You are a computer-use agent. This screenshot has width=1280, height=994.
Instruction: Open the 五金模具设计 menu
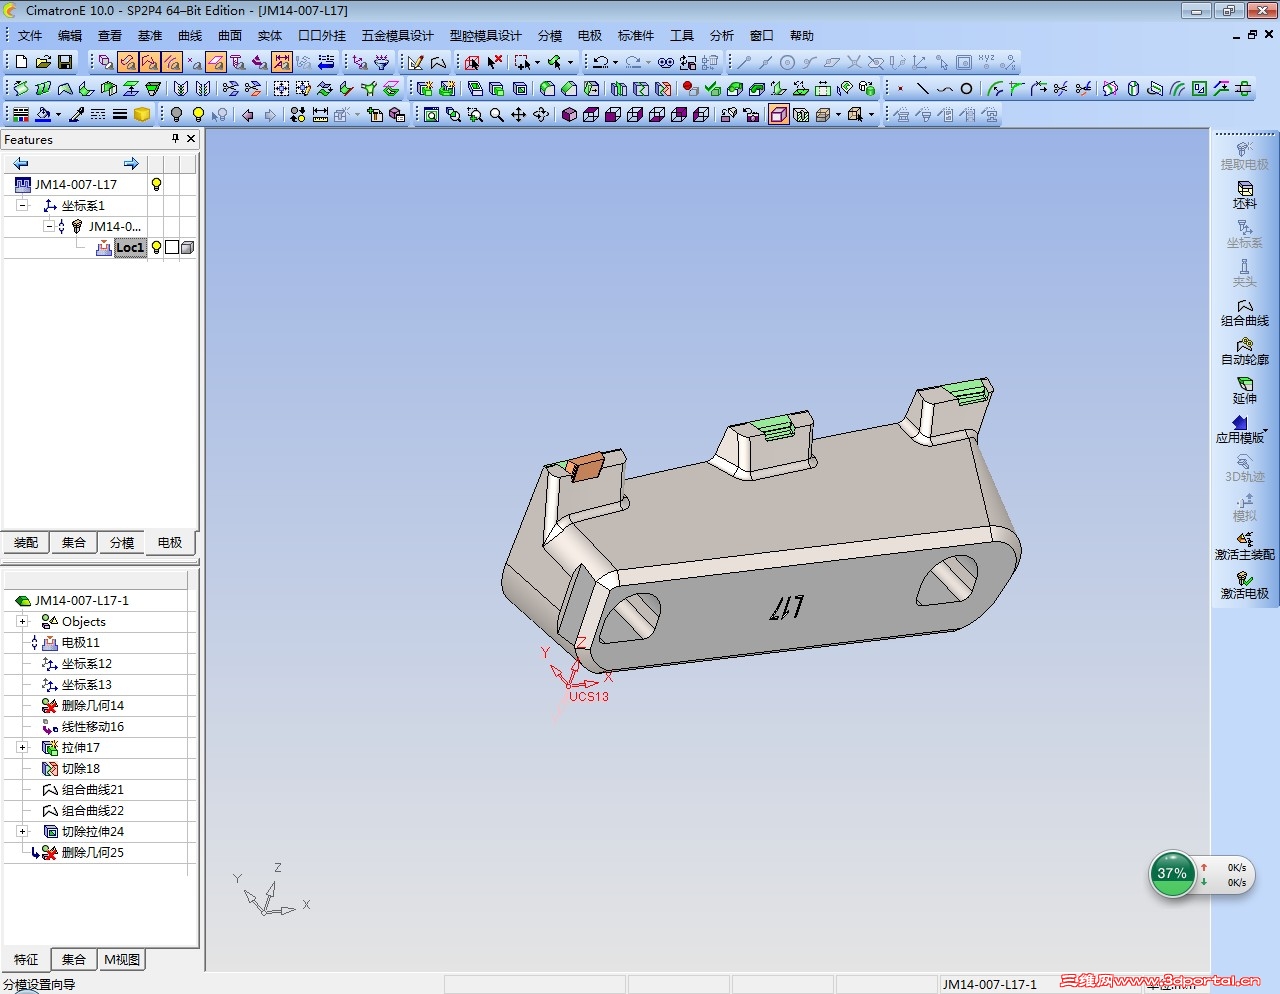click(x=397, y=35)
